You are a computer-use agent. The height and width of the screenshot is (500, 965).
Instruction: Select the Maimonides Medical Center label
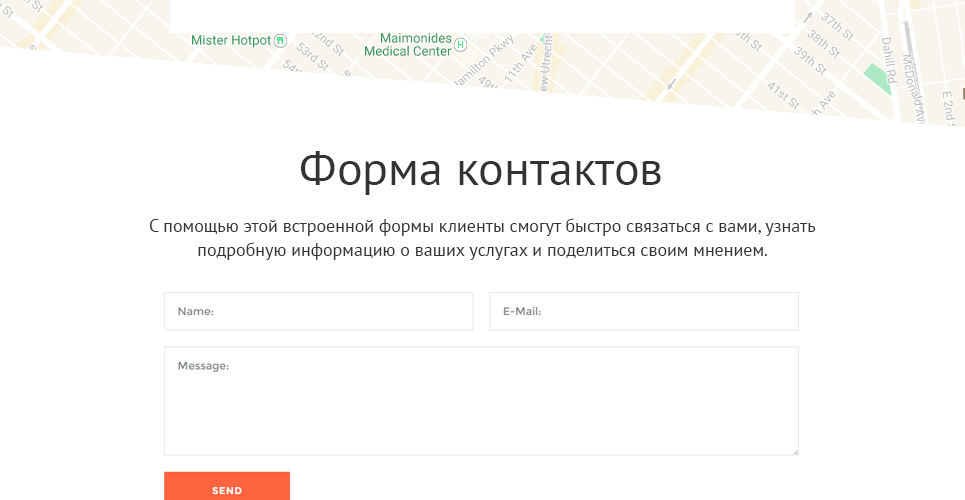(x=408, y=45)
